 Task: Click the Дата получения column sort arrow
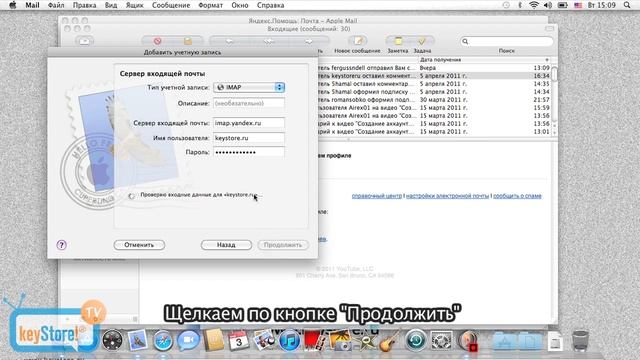547,60
